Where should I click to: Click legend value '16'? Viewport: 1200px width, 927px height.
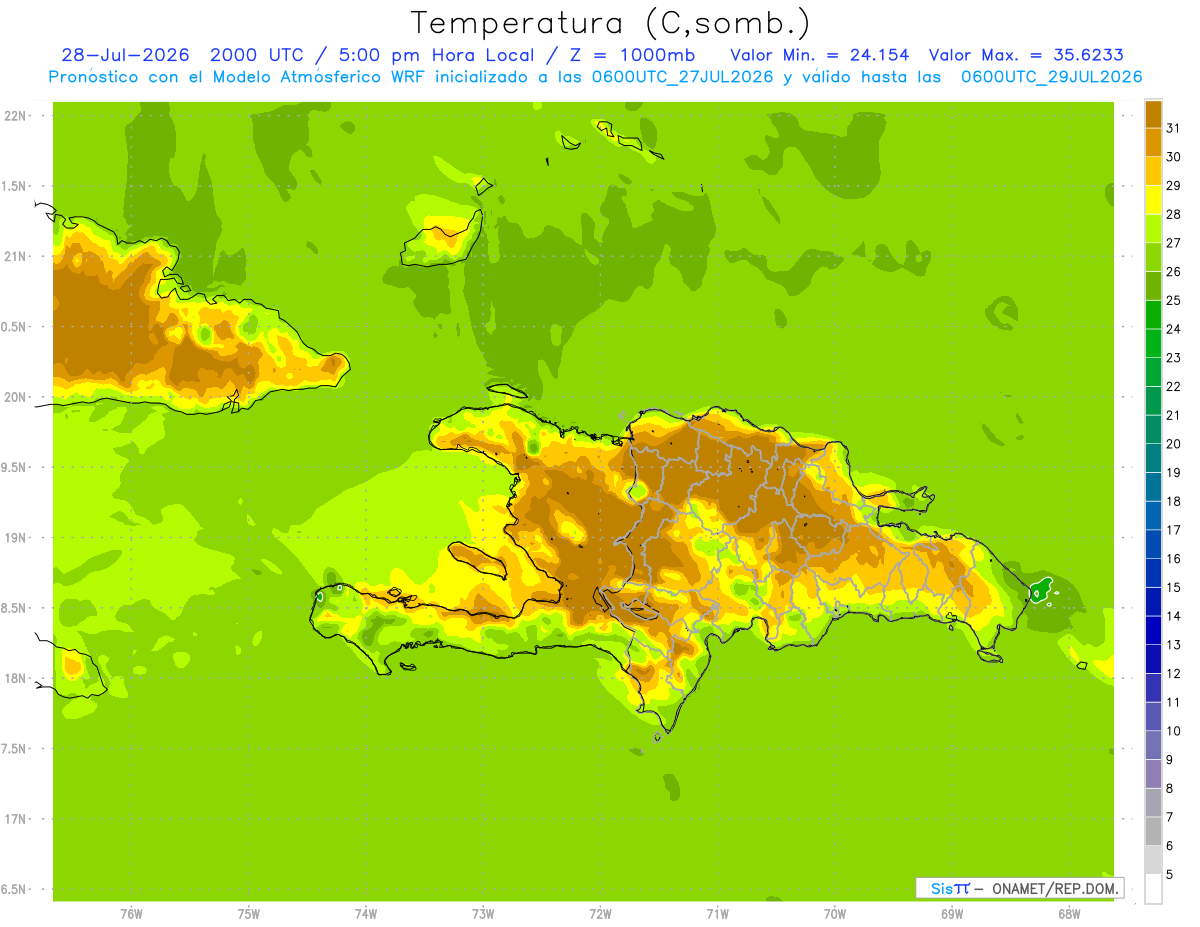pos(1174,559)
